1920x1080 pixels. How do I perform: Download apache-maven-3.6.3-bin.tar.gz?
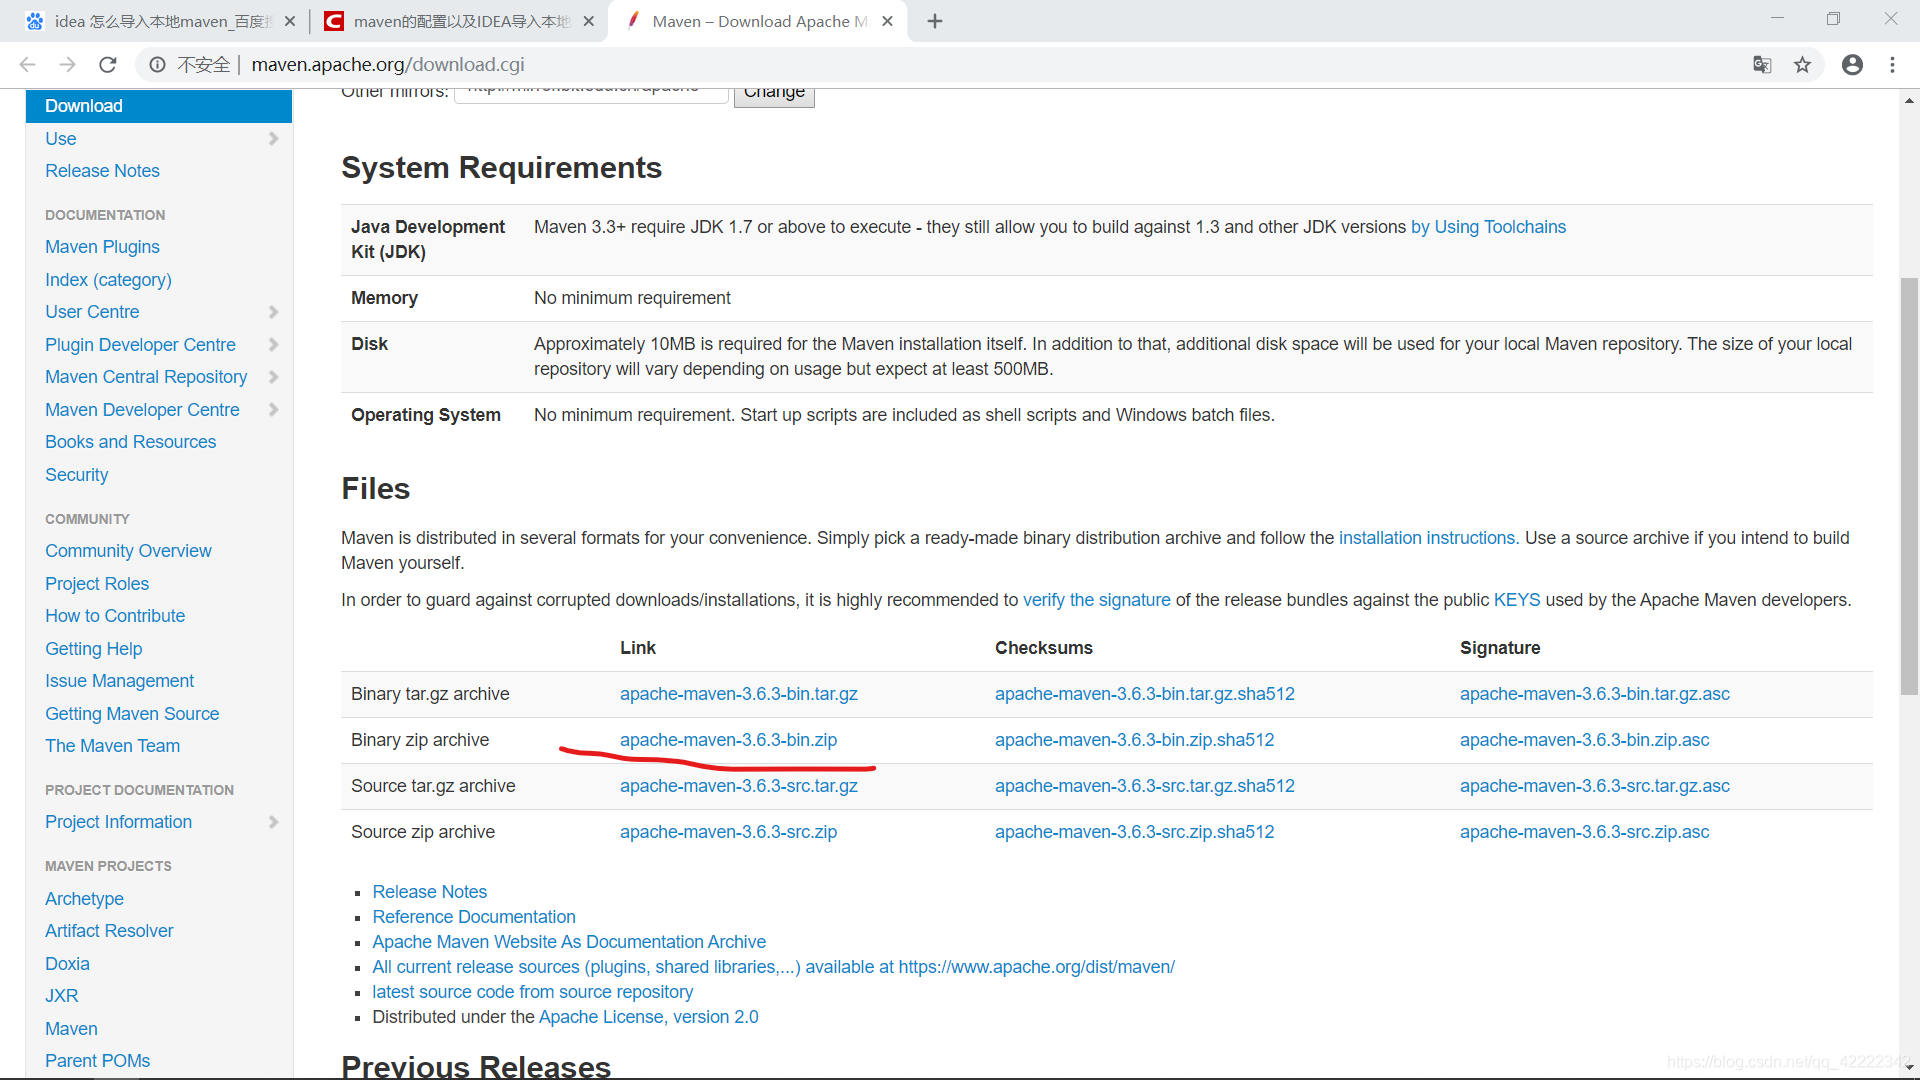click(x=738, y=694)
